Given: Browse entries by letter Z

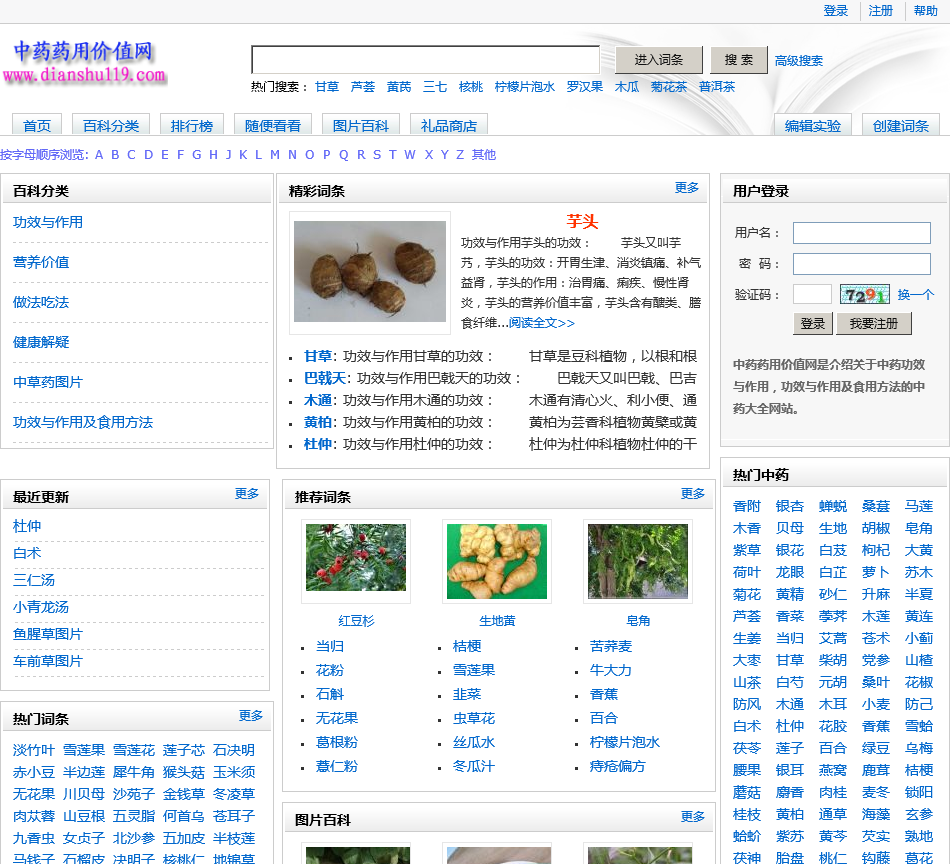Looking at the screenshot, I should tap(460, 155).
